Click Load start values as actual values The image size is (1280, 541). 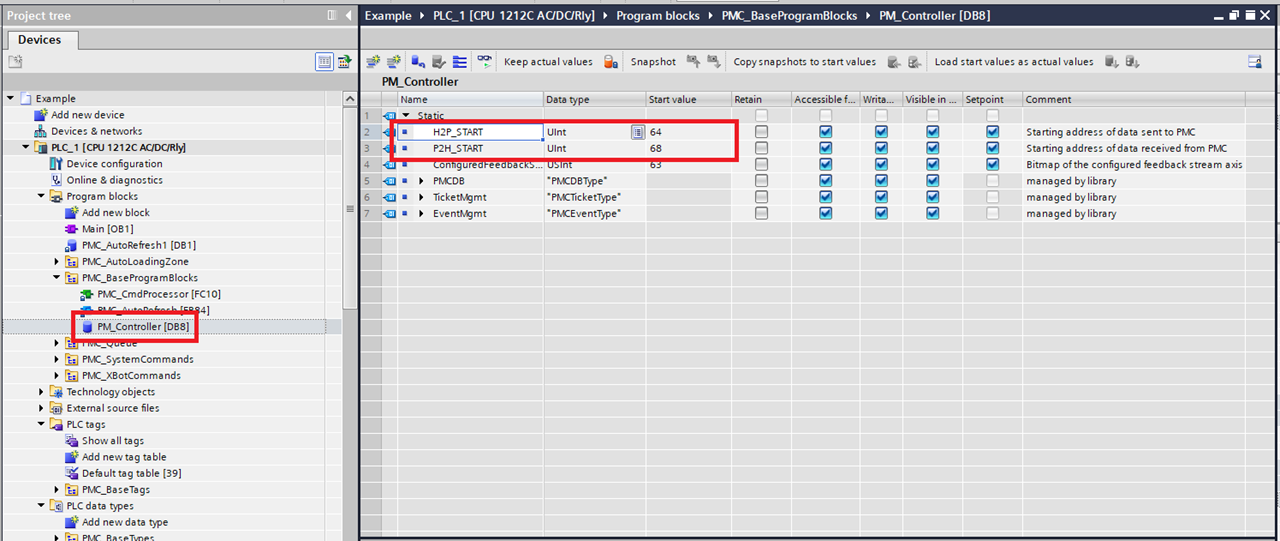[x=1013, y=62]
